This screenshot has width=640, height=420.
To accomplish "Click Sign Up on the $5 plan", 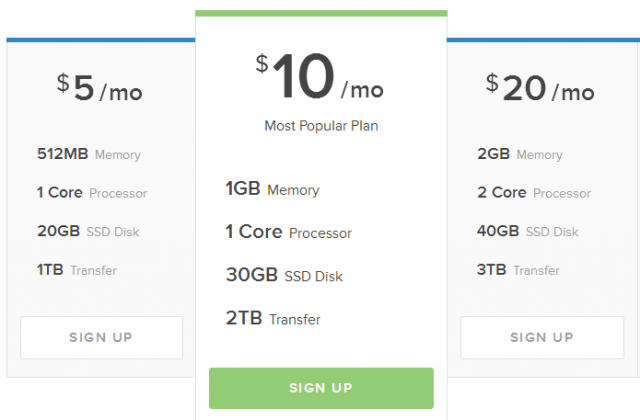I will (101, 338).
